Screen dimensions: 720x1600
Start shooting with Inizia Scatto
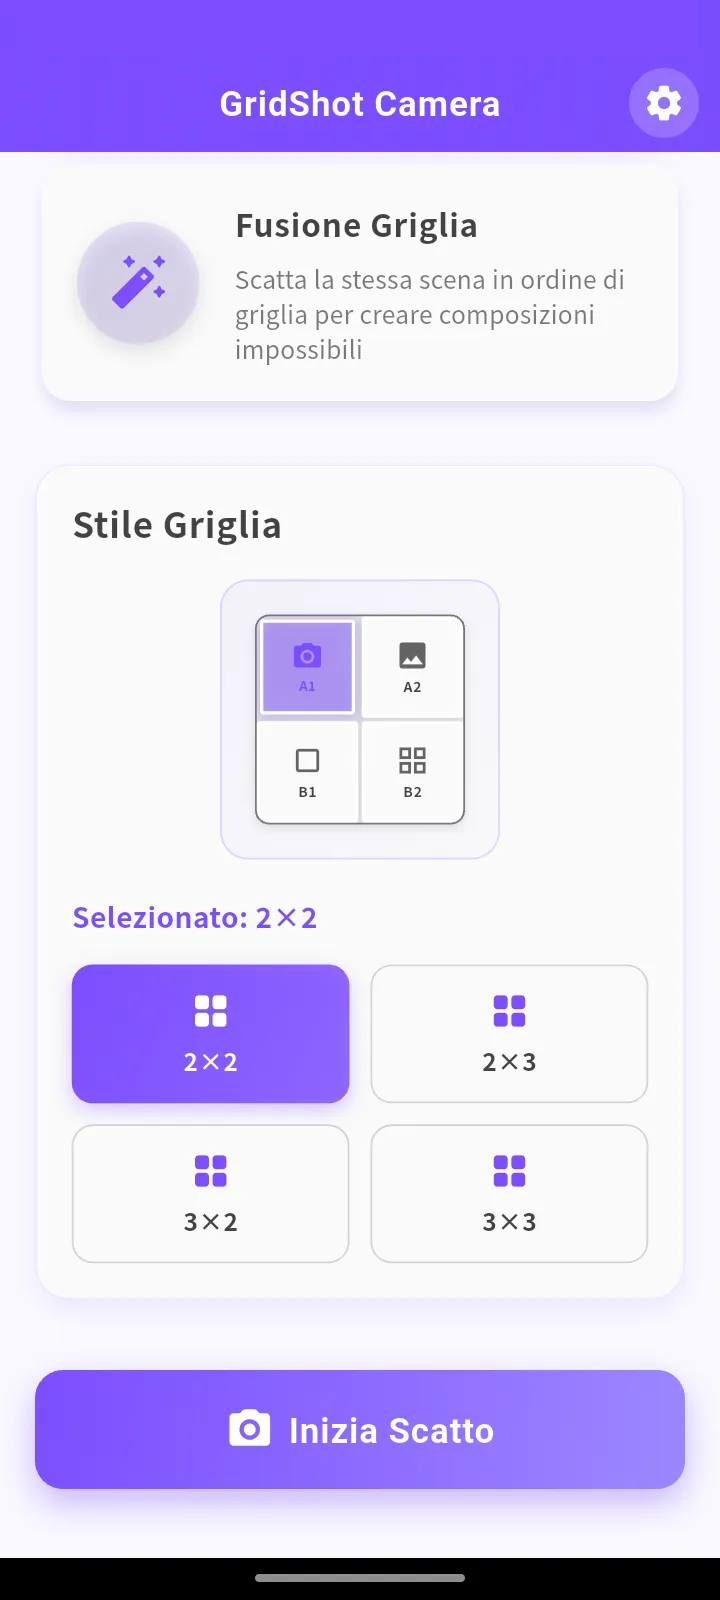tap(360, 1430)
